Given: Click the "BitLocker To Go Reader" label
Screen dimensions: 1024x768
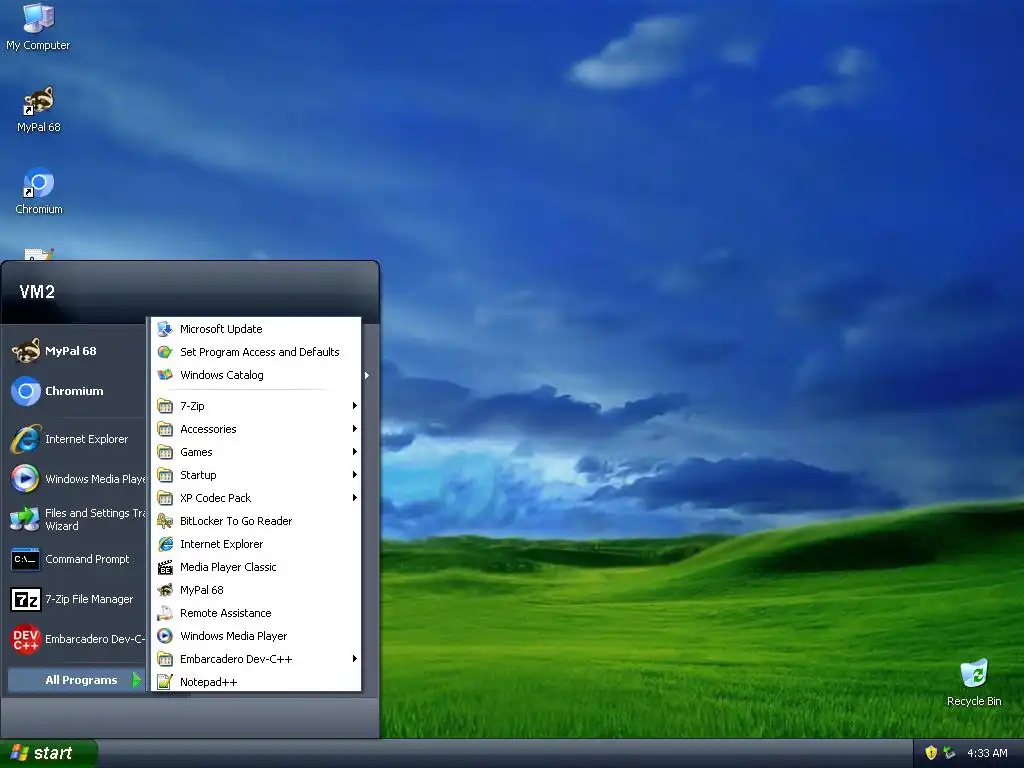Looking at the screenshot, I should pyautogui.click(x=236, y=521).
